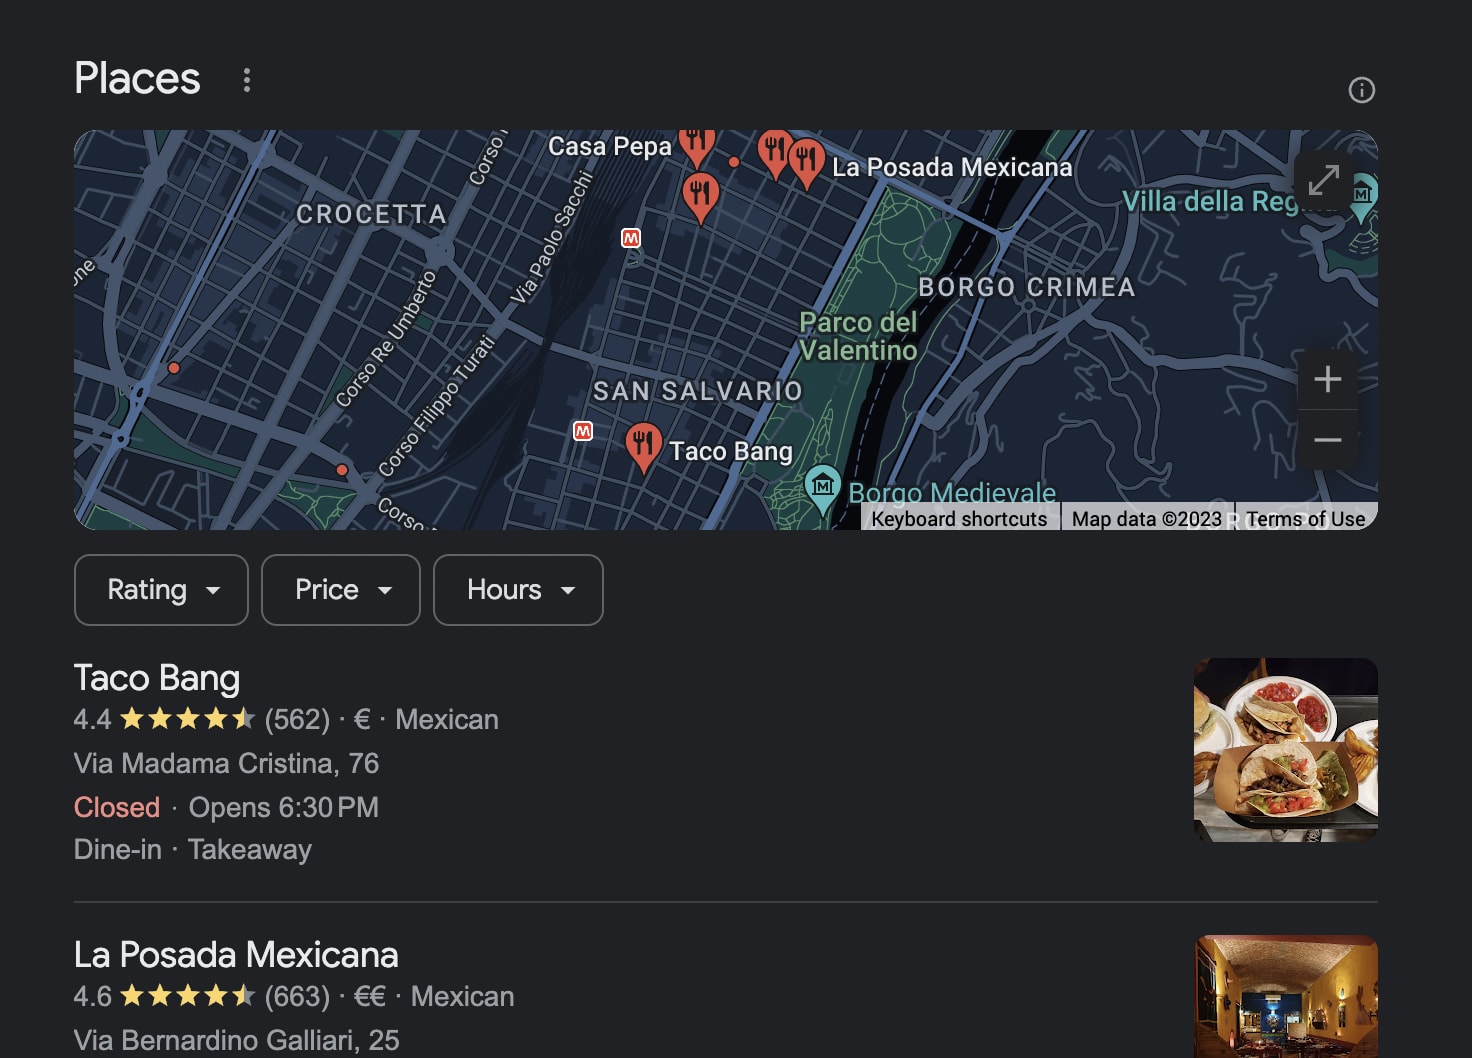Click the Map data ©2023 notice

[x=1147, y=519]
